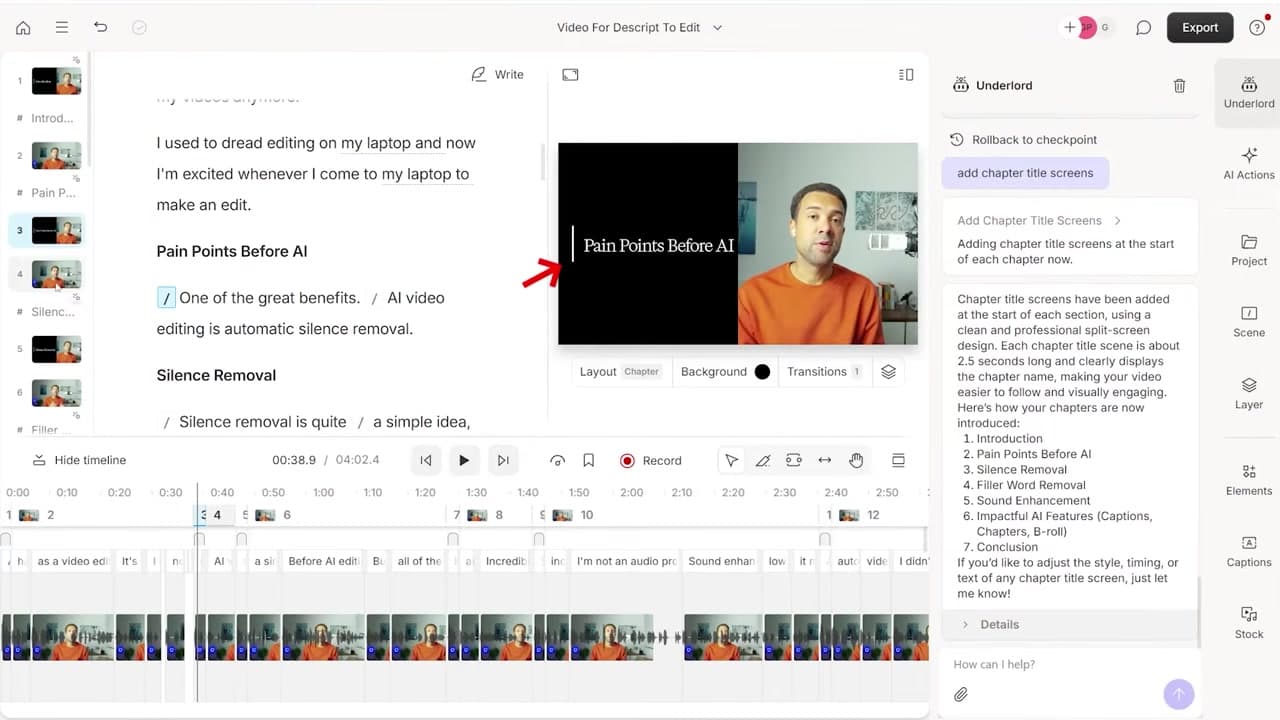
Task: Click the Write button
Action: 498,75
